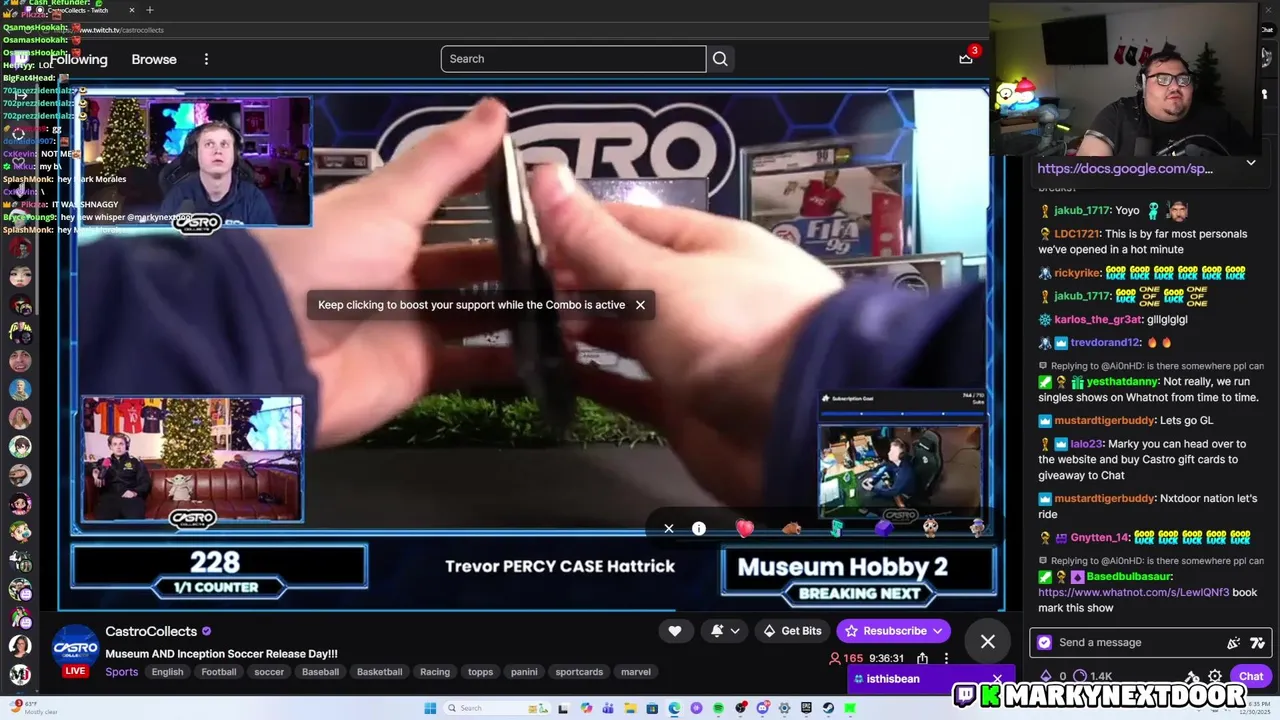Select the Racing tag

(435, 672)
